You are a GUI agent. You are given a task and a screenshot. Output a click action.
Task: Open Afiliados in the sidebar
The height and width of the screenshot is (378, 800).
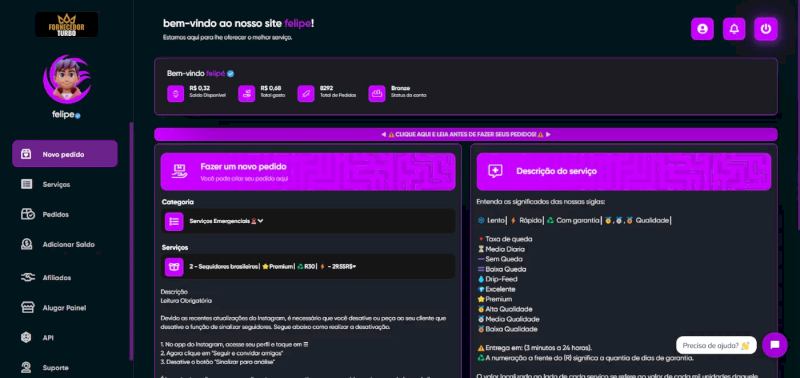pyautogui.click(x=57, y=278)
